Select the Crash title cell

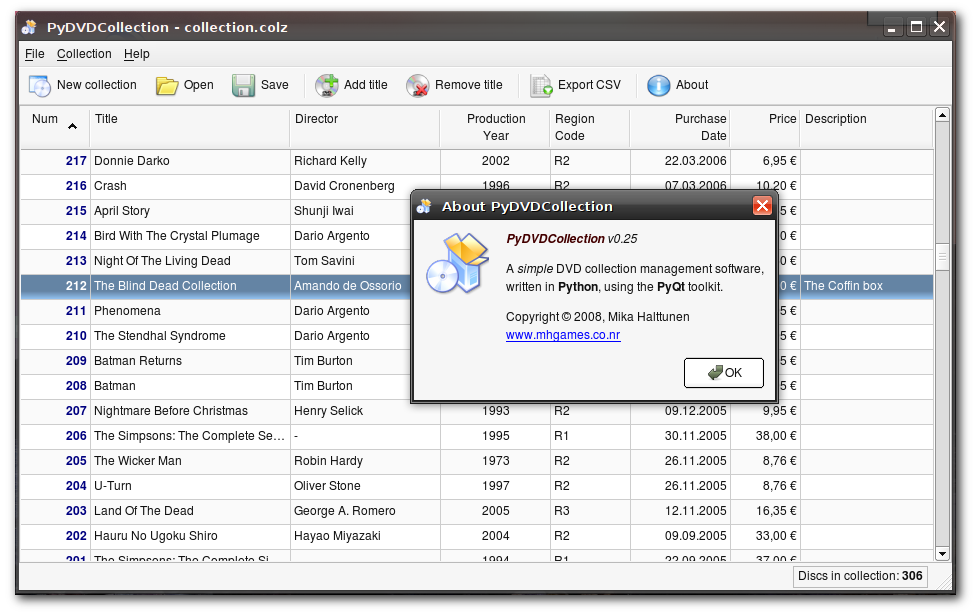[190, 186]
